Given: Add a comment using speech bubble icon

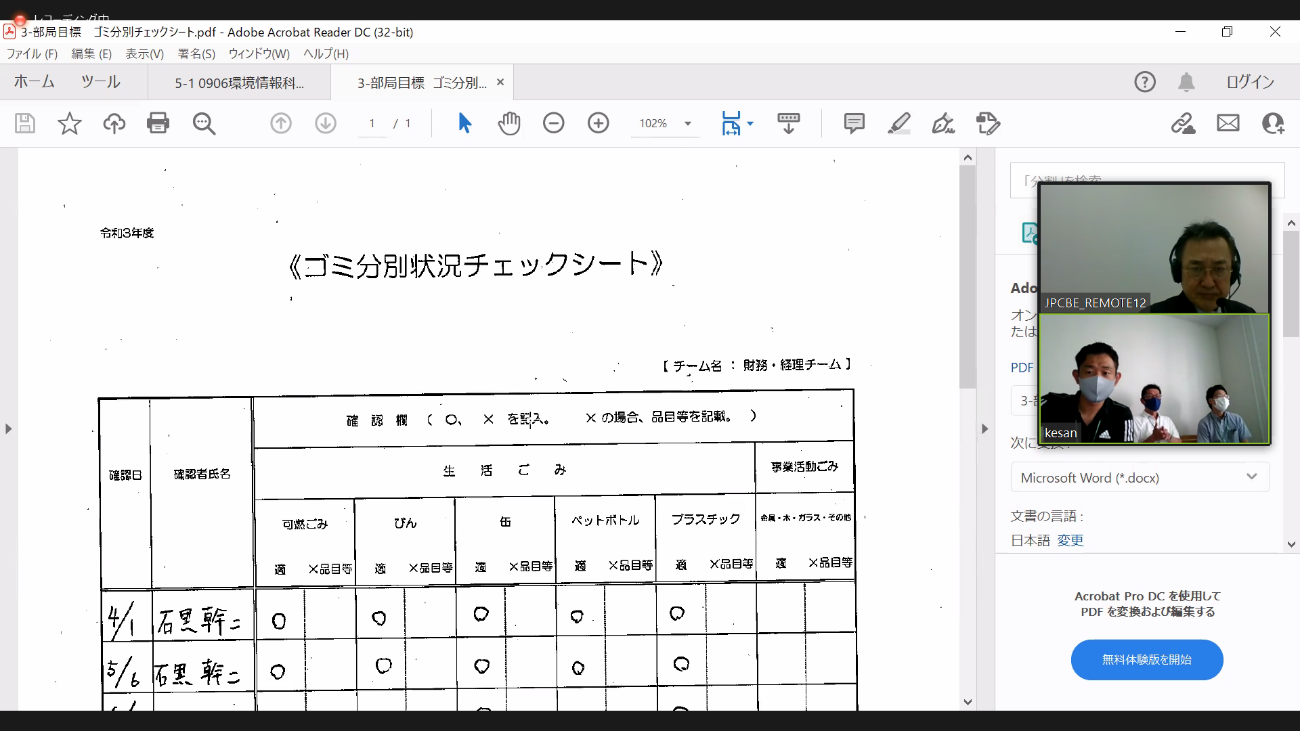Looking at the screenshot, I should pos(854,123).
